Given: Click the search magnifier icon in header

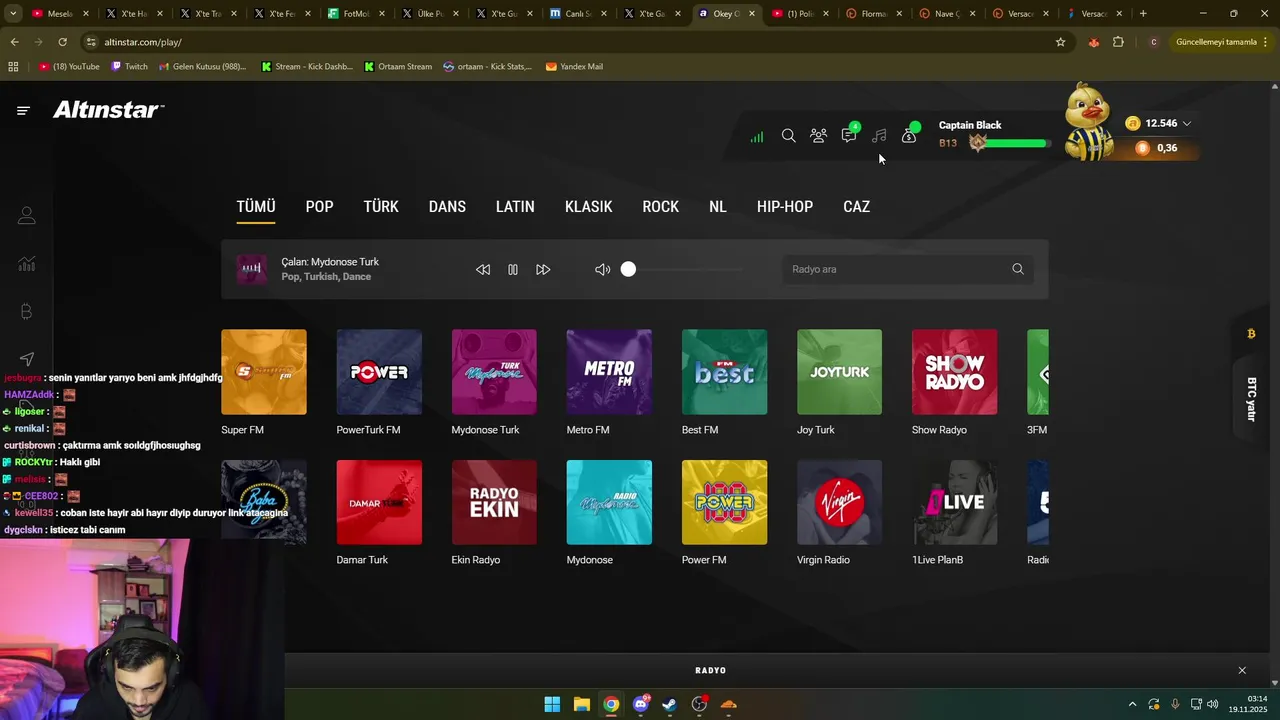Looking at the screenshot, I should pyautogui.click(x=788, y=136).
